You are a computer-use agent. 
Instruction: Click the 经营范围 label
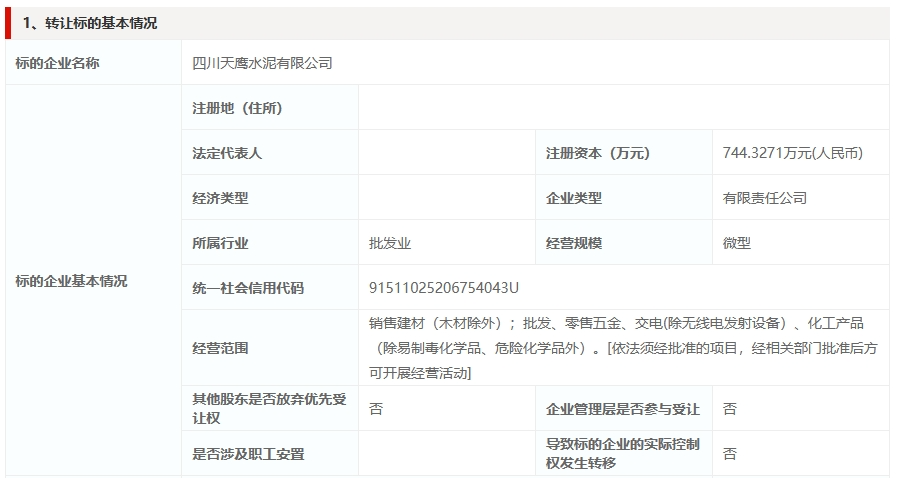(220, 348)
